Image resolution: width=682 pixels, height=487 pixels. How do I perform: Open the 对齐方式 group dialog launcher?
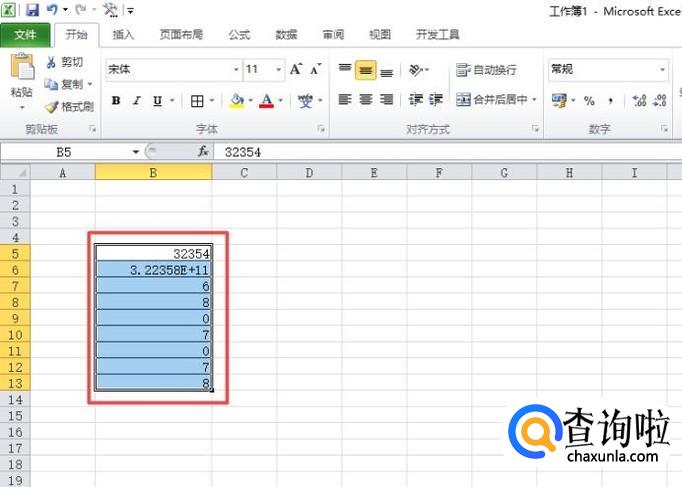pyautogui.click(x=535, y=129)
